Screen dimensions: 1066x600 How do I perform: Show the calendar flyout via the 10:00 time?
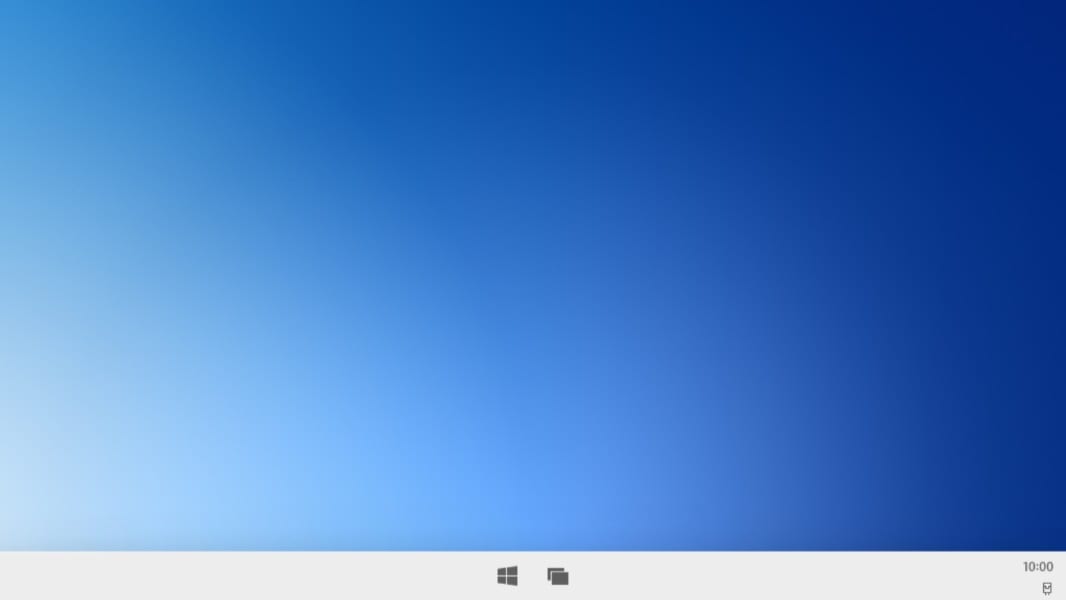[x=1037, y=567]
